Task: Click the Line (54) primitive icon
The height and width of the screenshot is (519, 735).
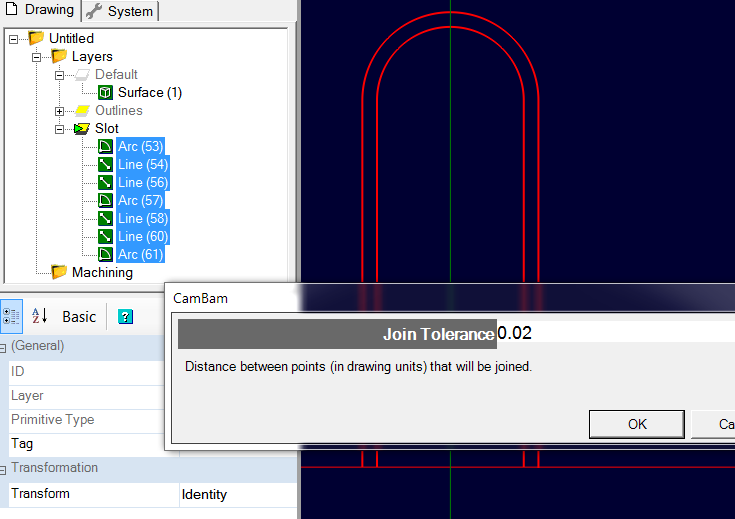Action: [x=105, y=164]
